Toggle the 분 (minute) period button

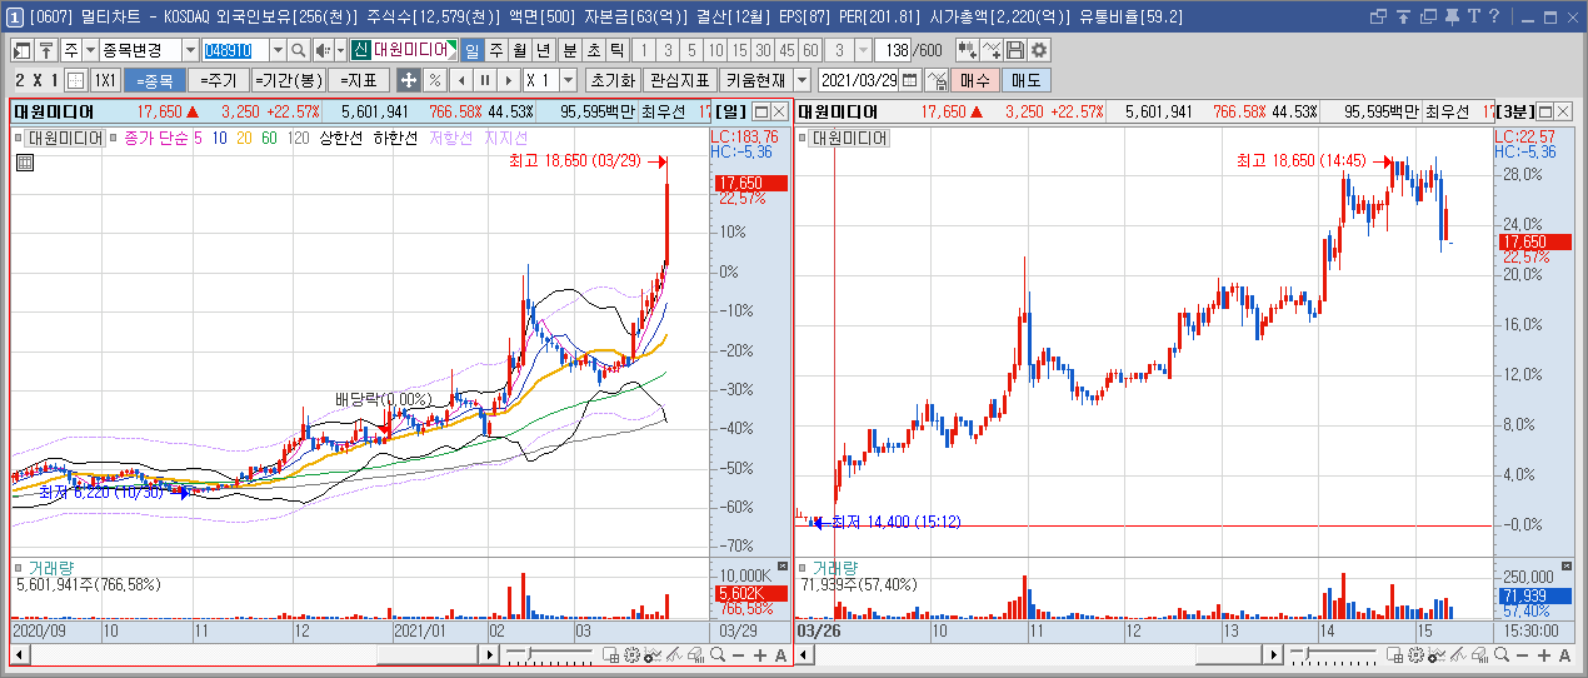point(570,50)
